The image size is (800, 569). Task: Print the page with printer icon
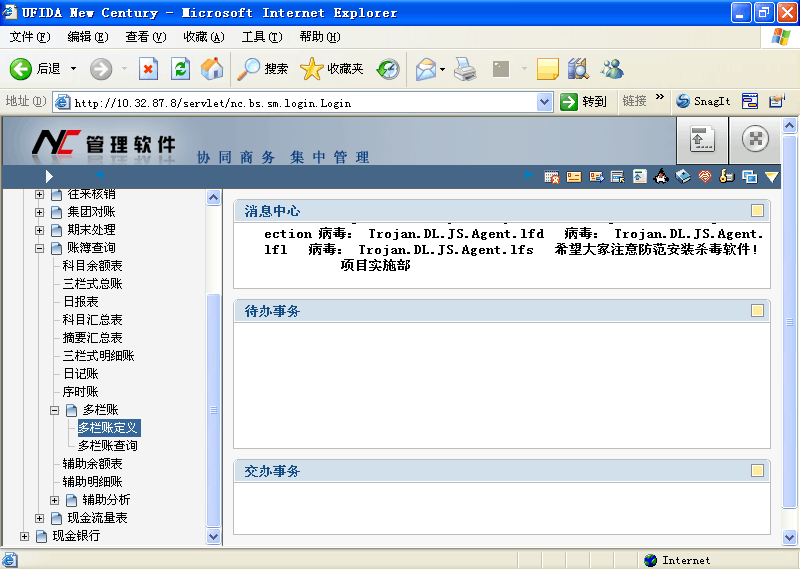(465, 69)
